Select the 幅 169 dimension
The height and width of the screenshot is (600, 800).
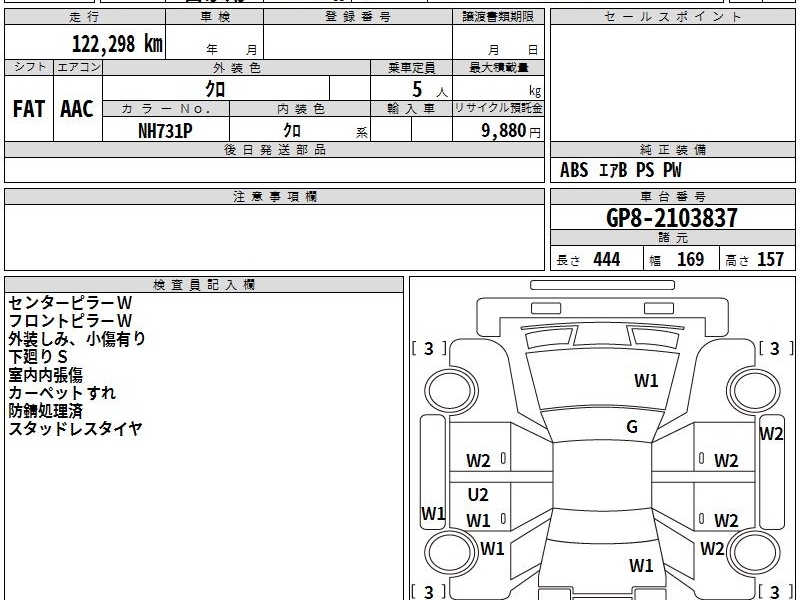[677, 259]
